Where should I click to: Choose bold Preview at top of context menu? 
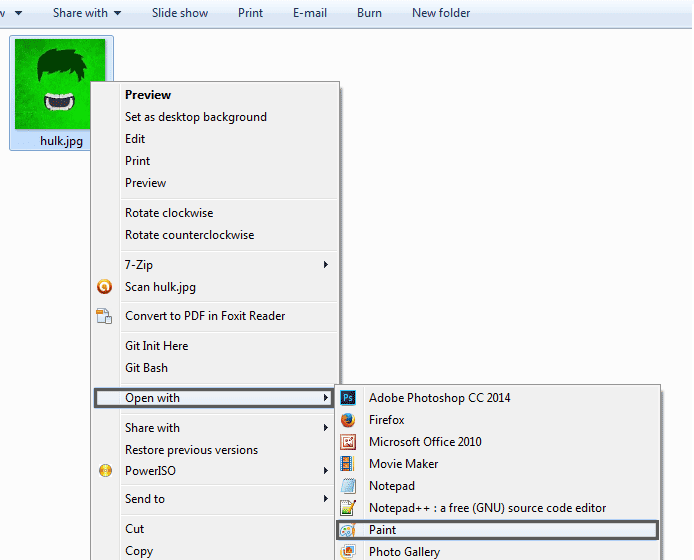tap(148, 95)
